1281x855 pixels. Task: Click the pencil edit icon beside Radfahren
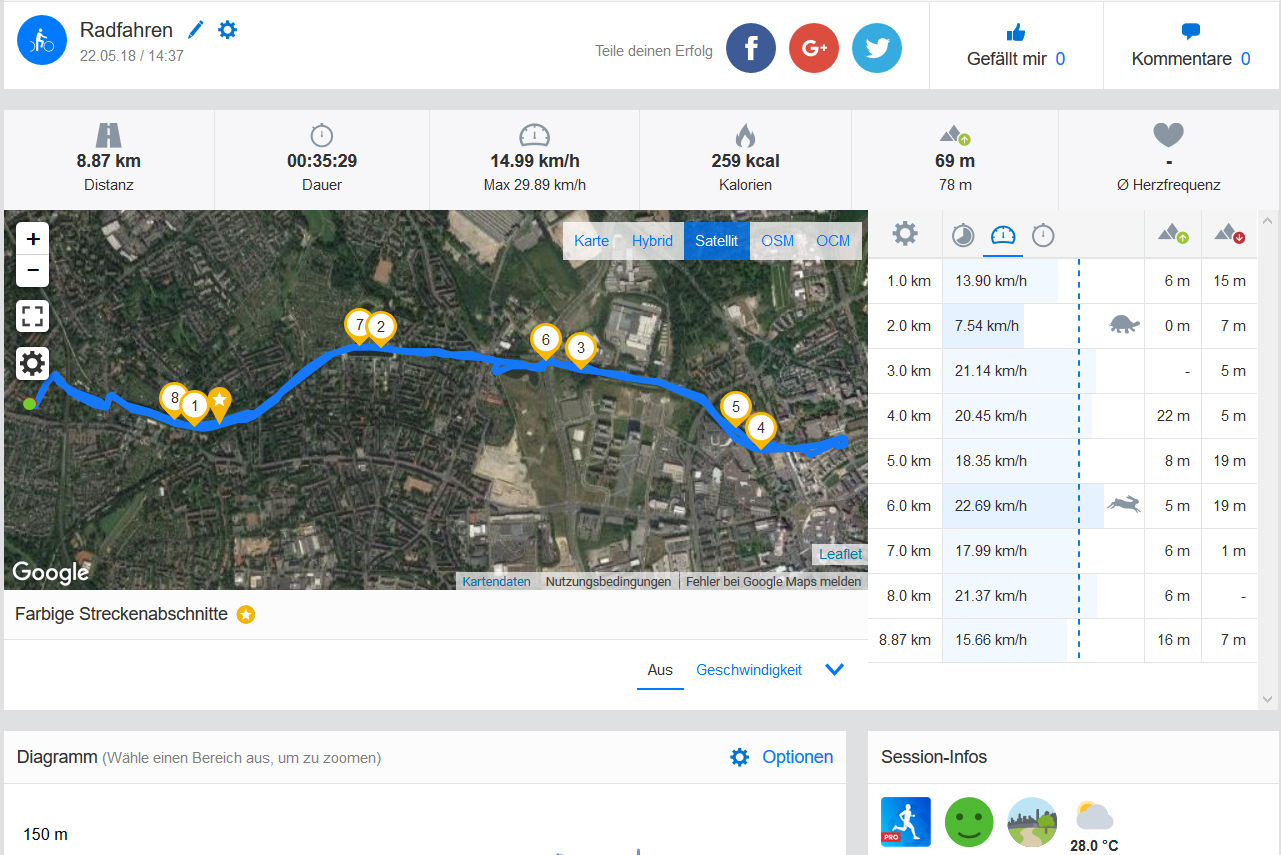pyautogui.click(x=196, y=30)
